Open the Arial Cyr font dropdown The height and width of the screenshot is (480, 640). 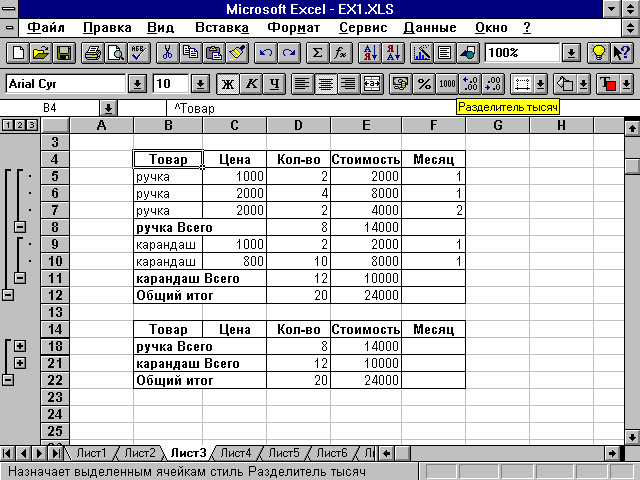[137, 84]
